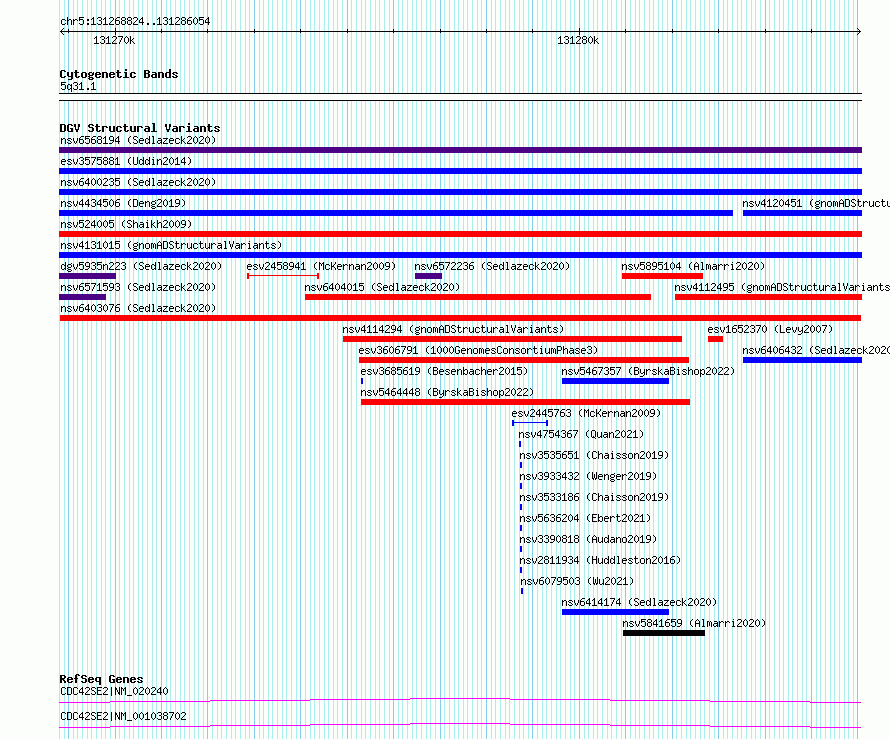Open the nsv6079503 (Wu2021) label
Screen dimensions: 890x739
577,581
